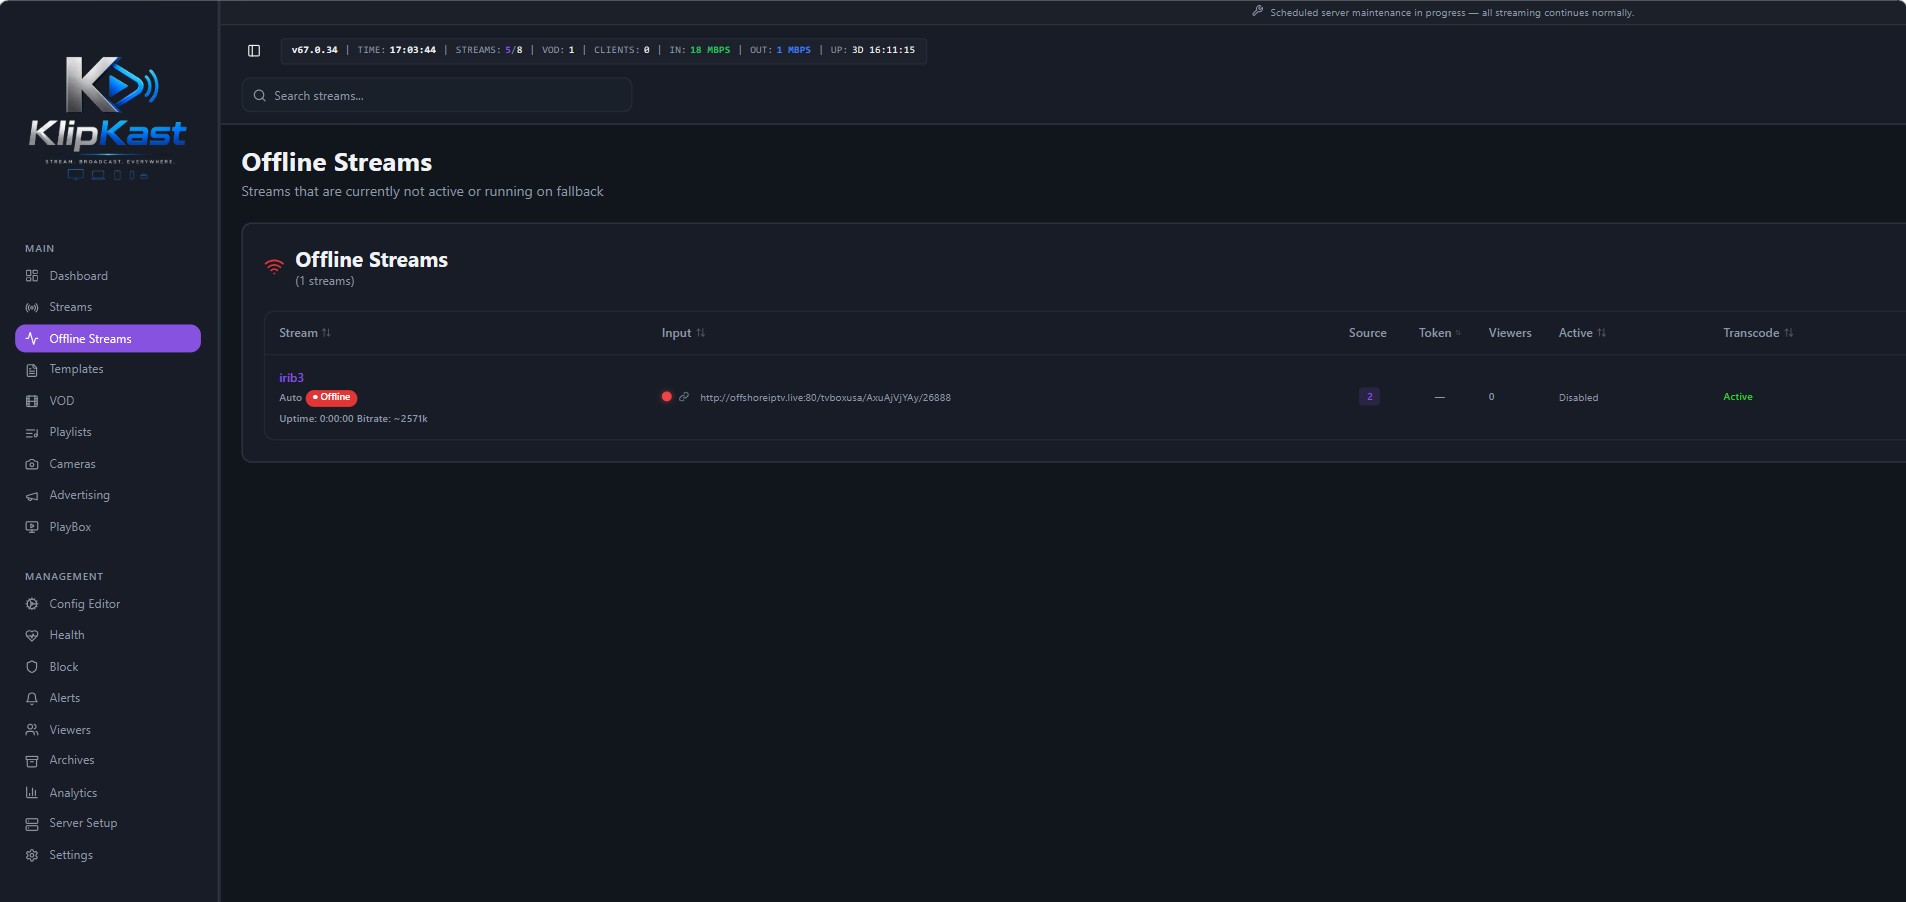Sort table by Input column
This screenshot has width=1906, height=902.
[683, 333]
